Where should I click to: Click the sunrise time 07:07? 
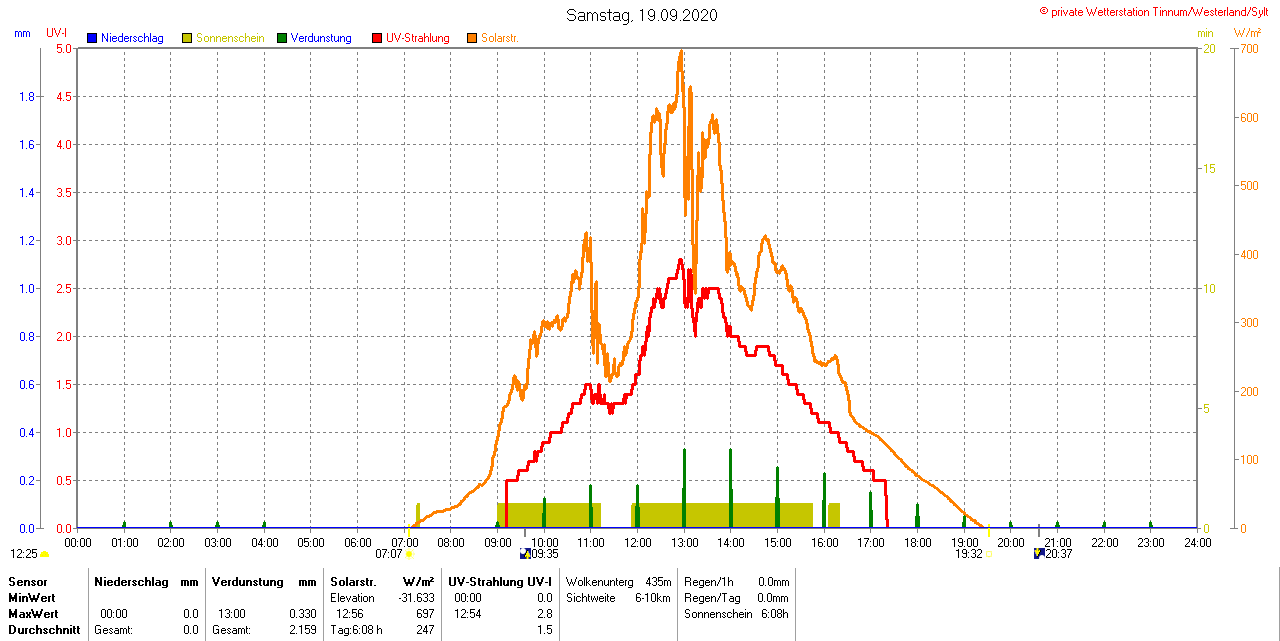click(x=388, y=553)
